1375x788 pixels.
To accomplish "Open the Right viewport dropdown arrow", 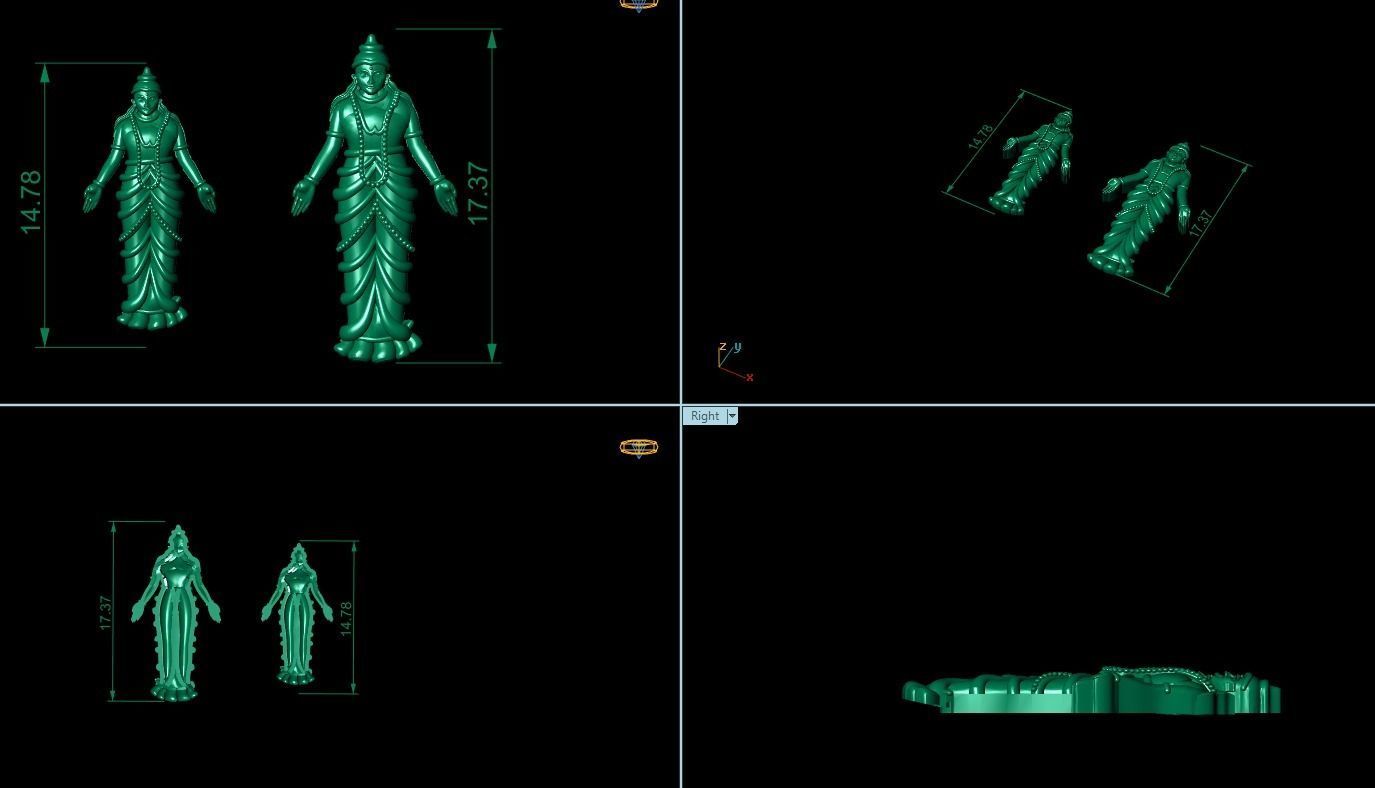I will [732, 416].
